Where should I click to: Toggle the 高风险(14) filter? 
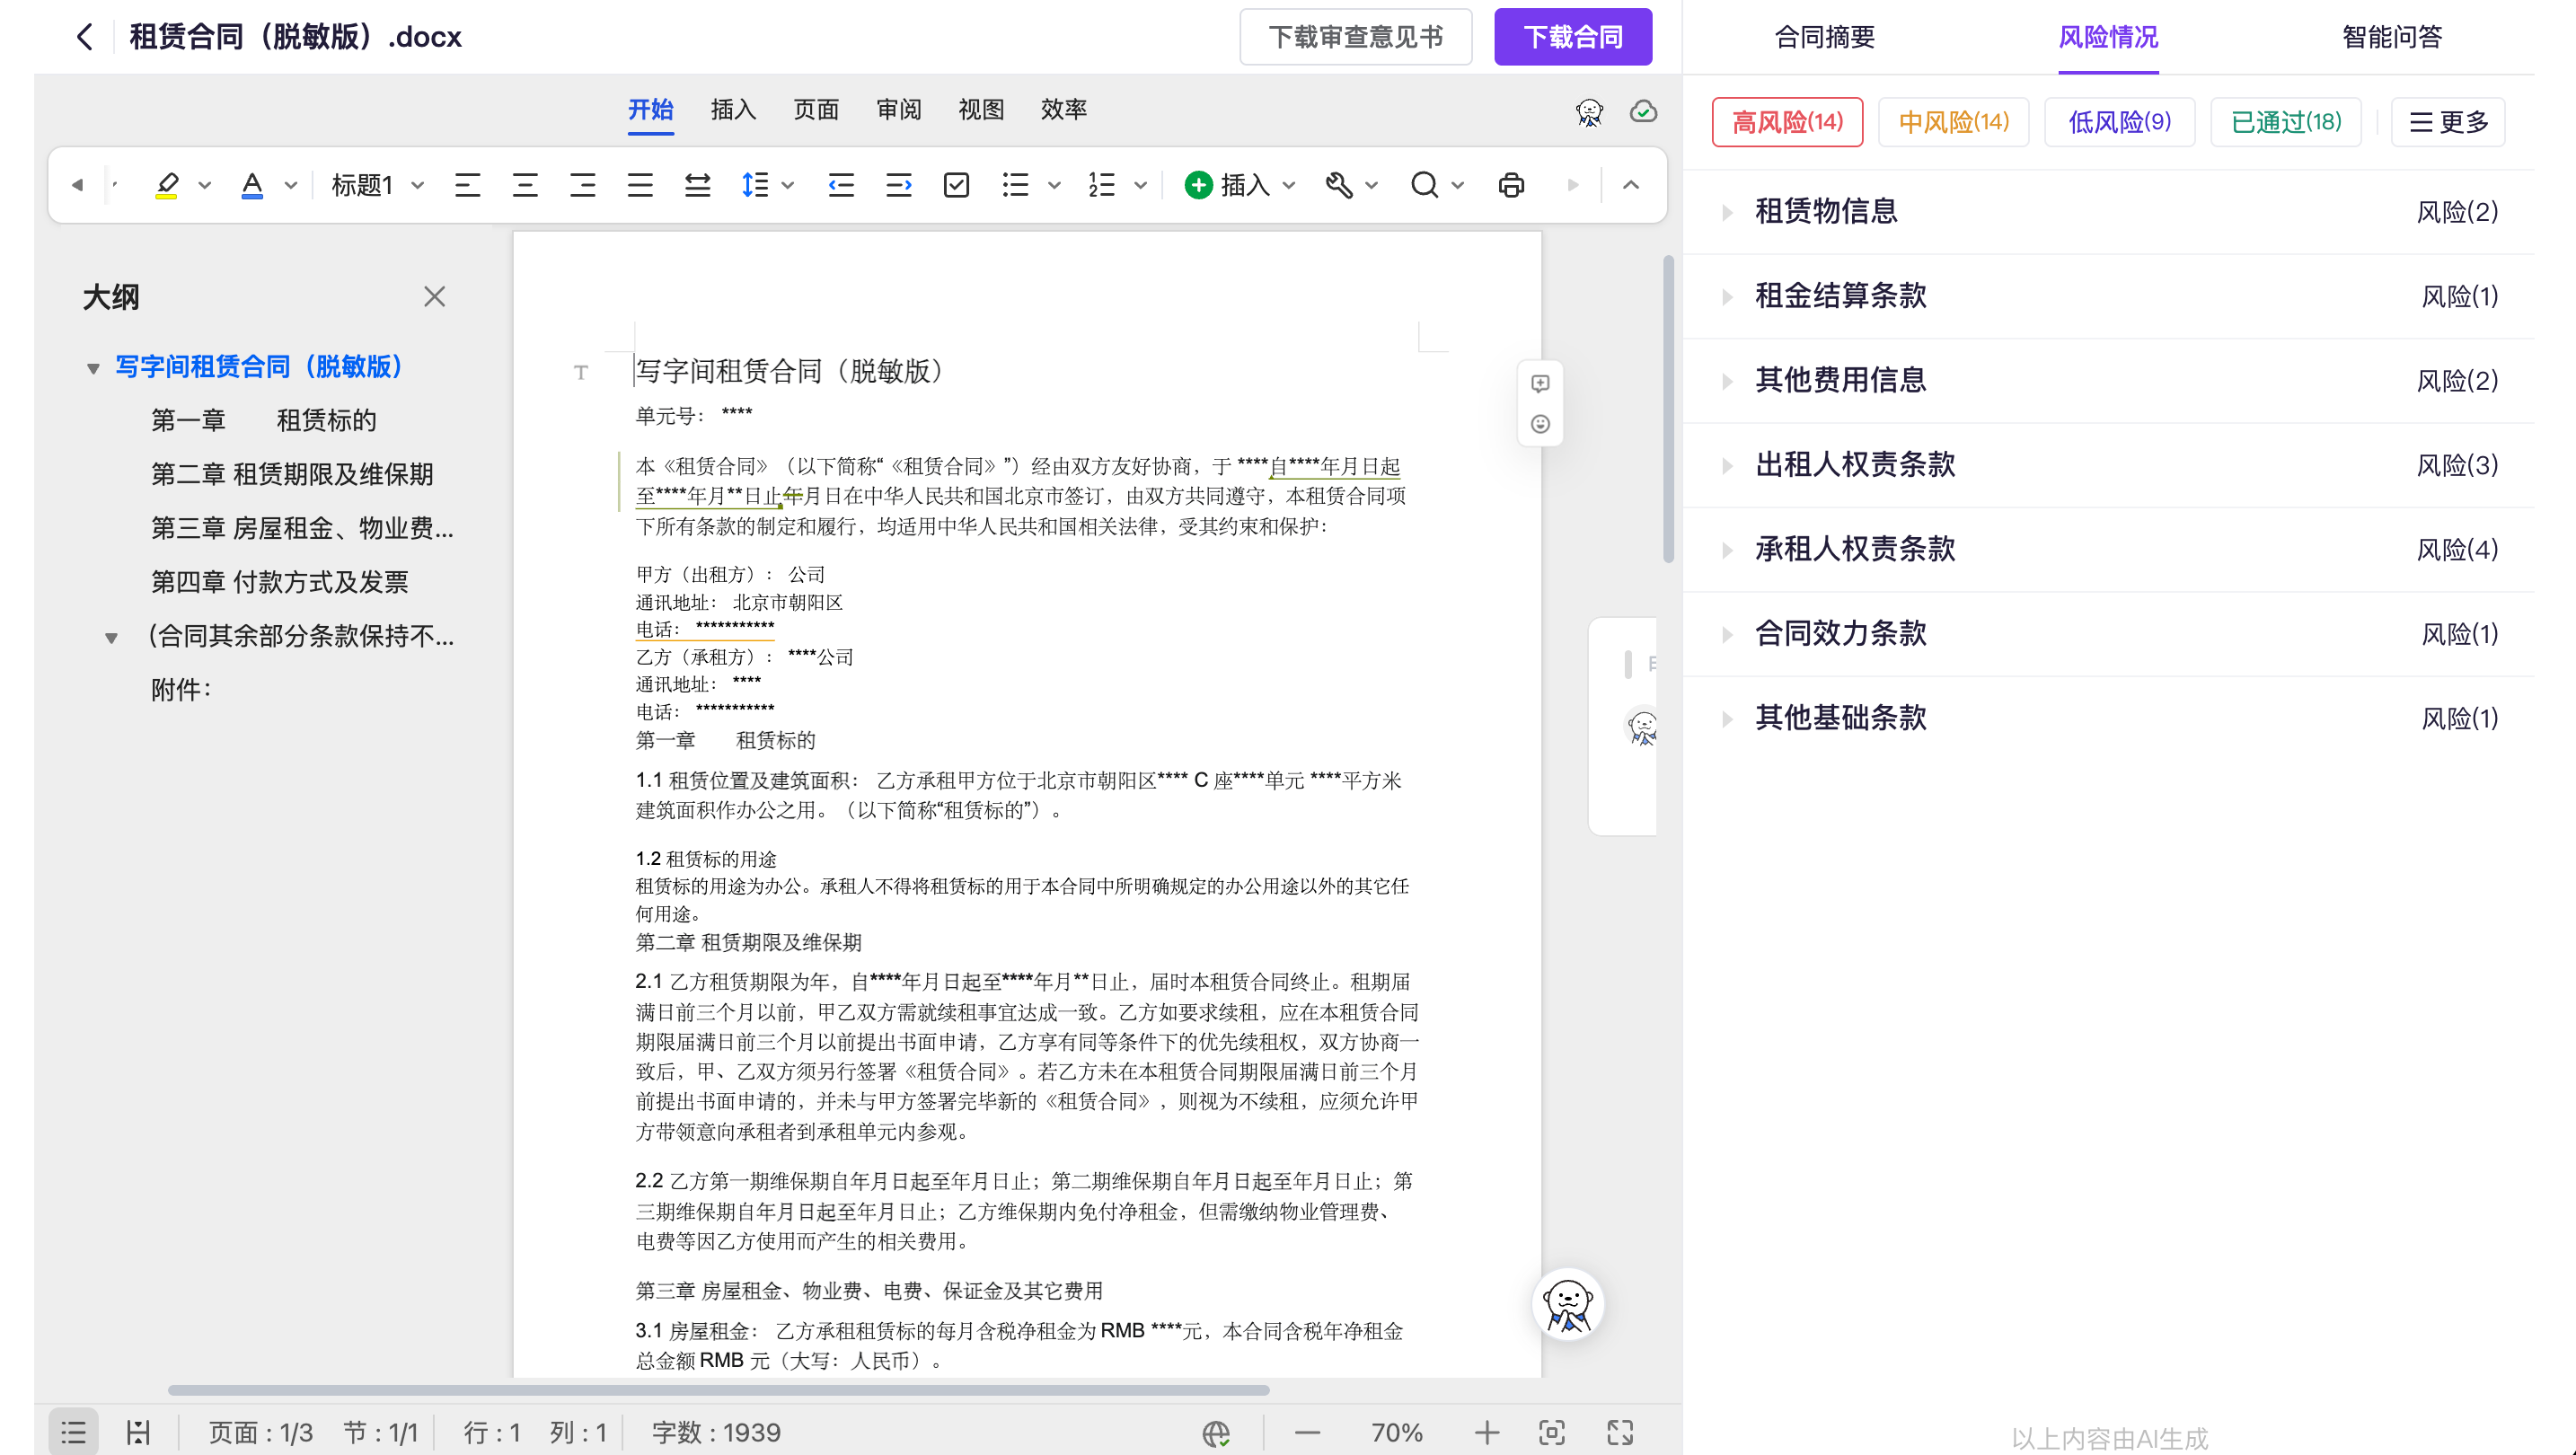pyautogui.click(x=1787, y=122)
